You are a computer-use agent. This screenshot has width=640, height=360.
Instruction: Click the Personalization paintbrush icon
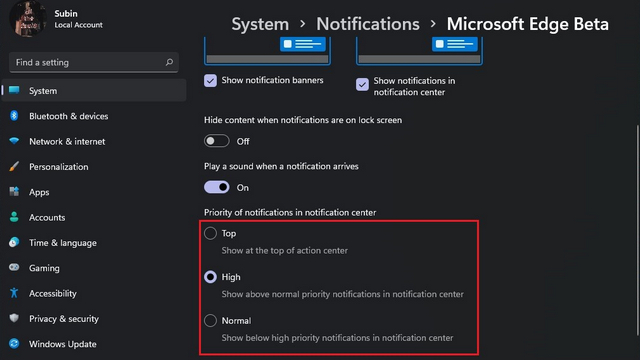(14, 166)
